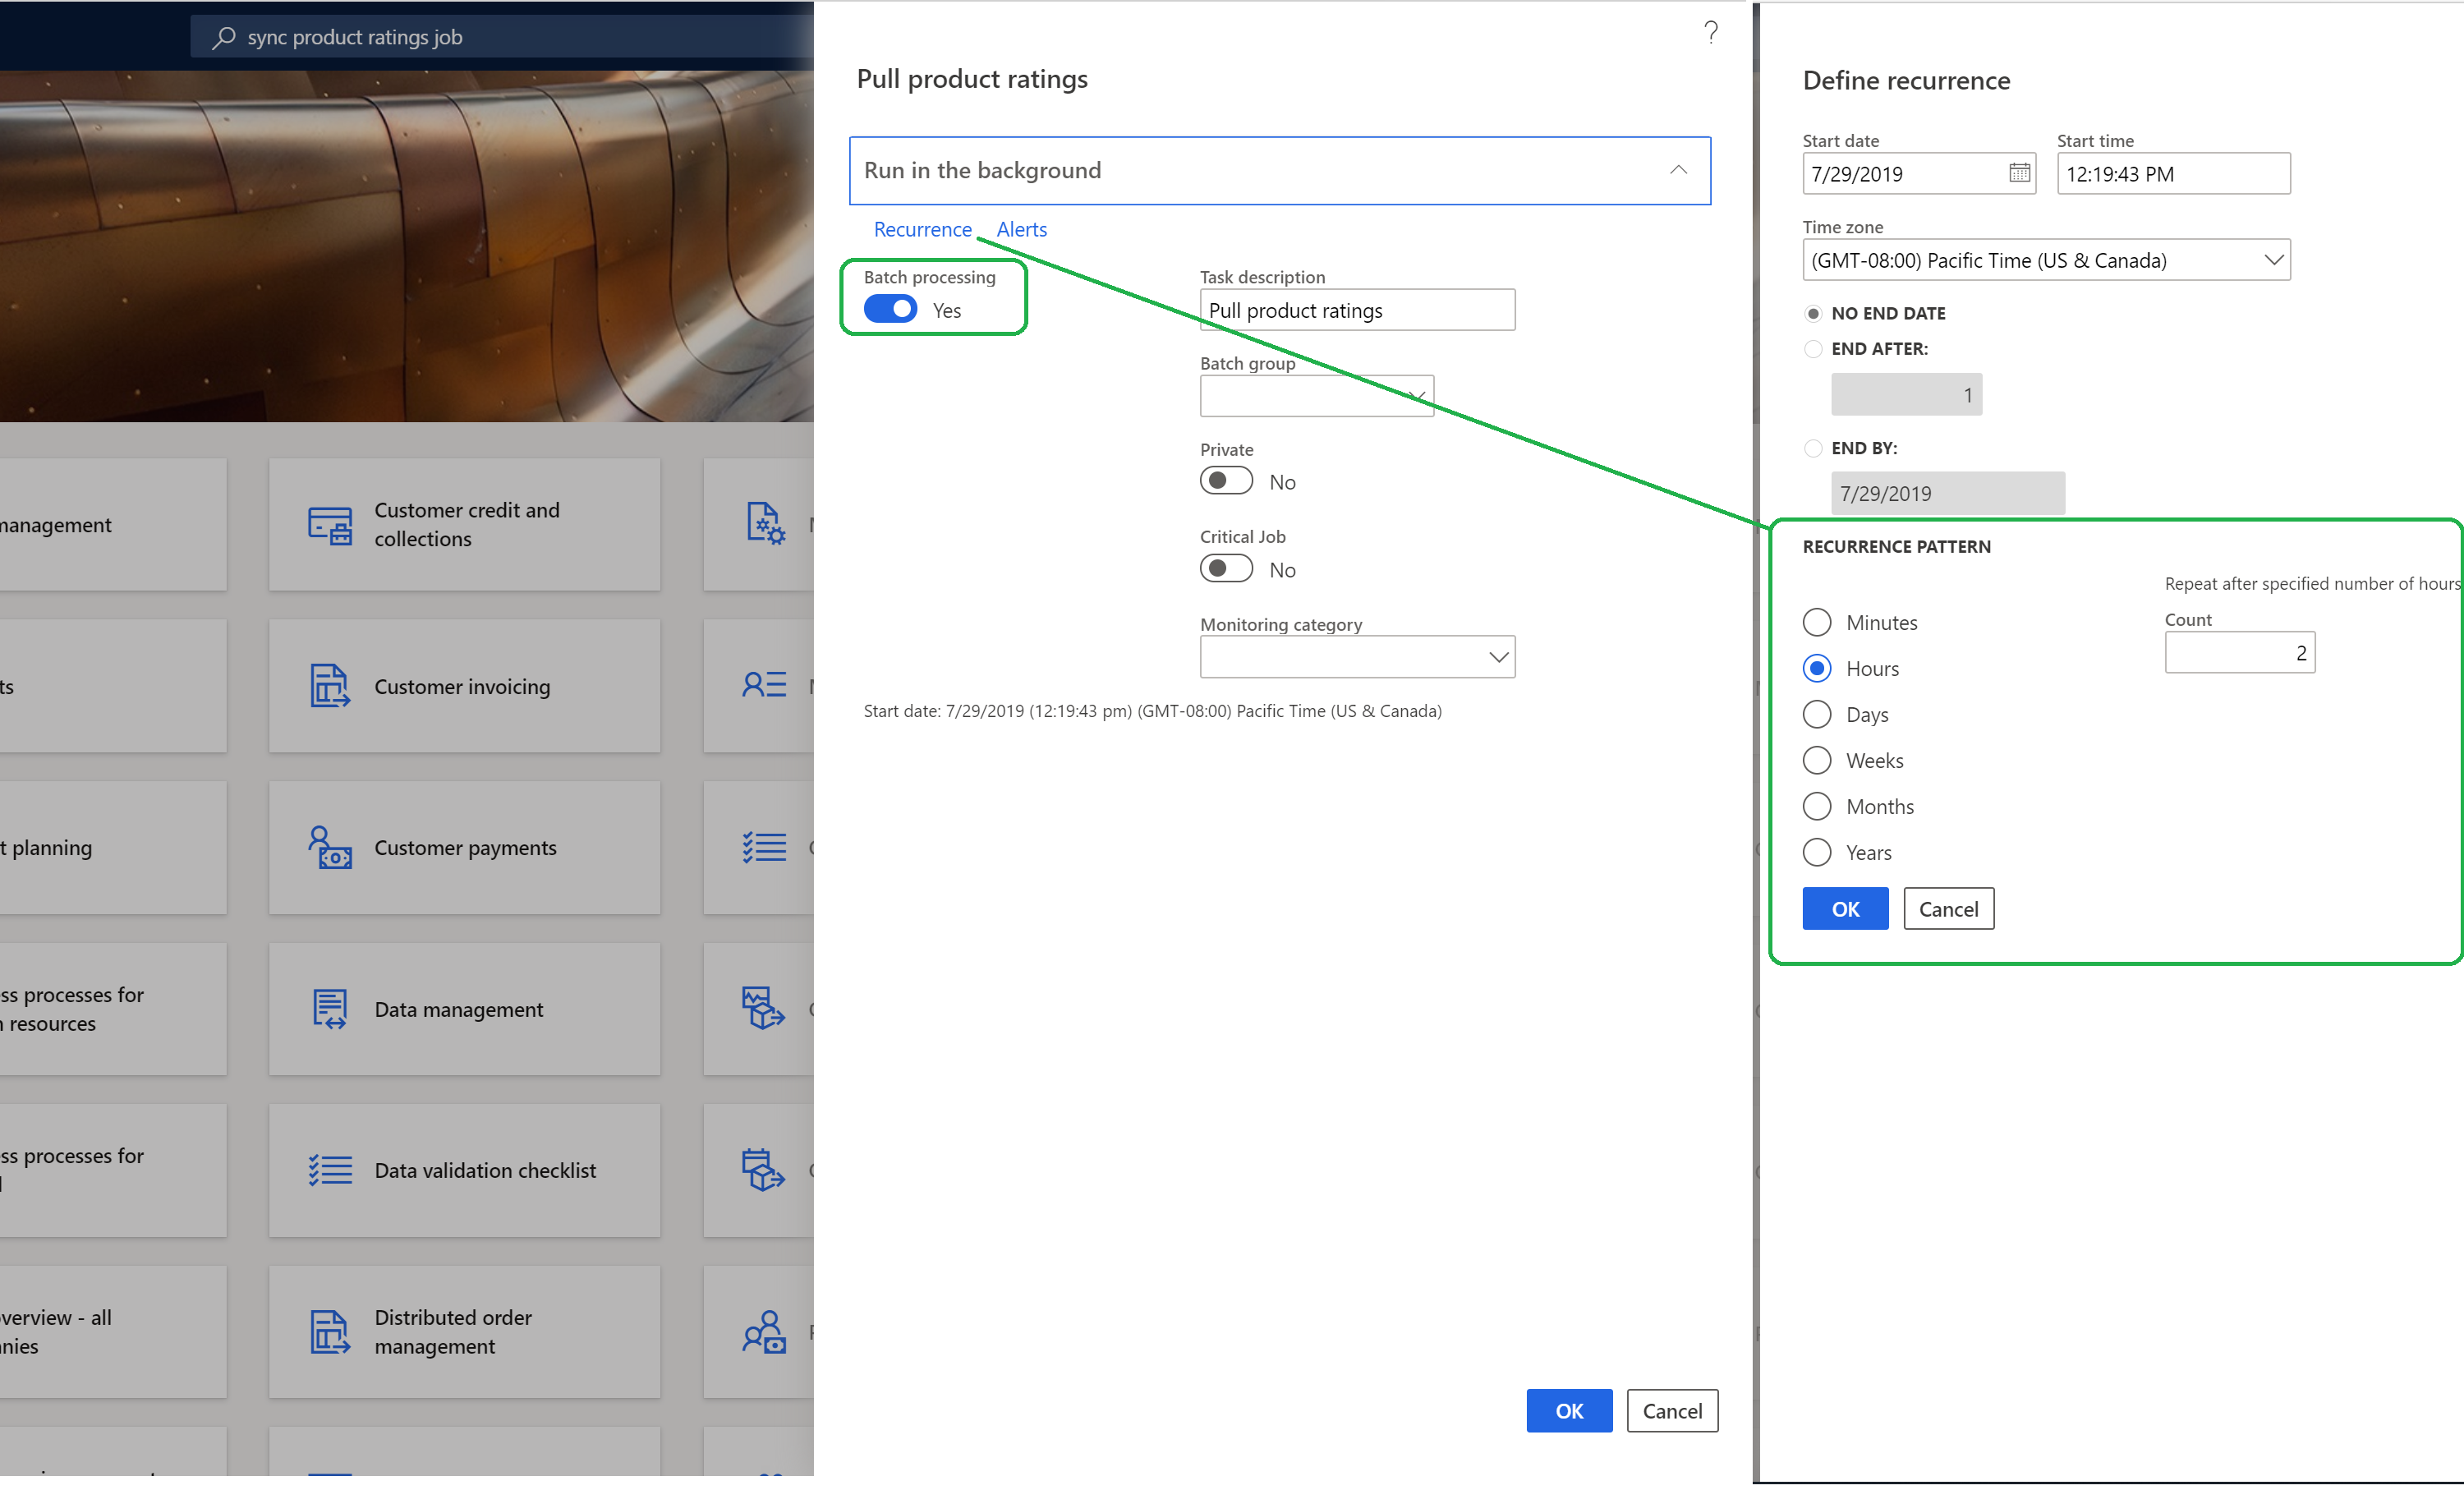The height and width of the screenshot is (1490, 2464).
Task: Open the Batch group dropdown
Action: point(1420,396)
